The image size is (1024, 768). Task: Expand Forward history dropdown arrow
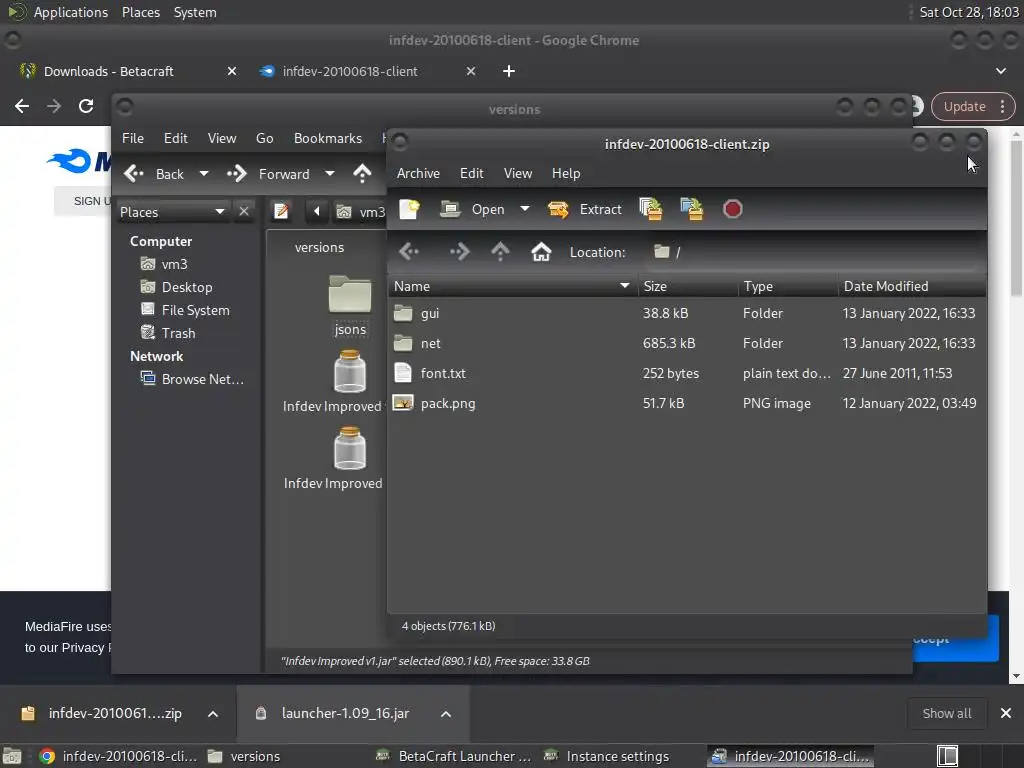[330, 174]
